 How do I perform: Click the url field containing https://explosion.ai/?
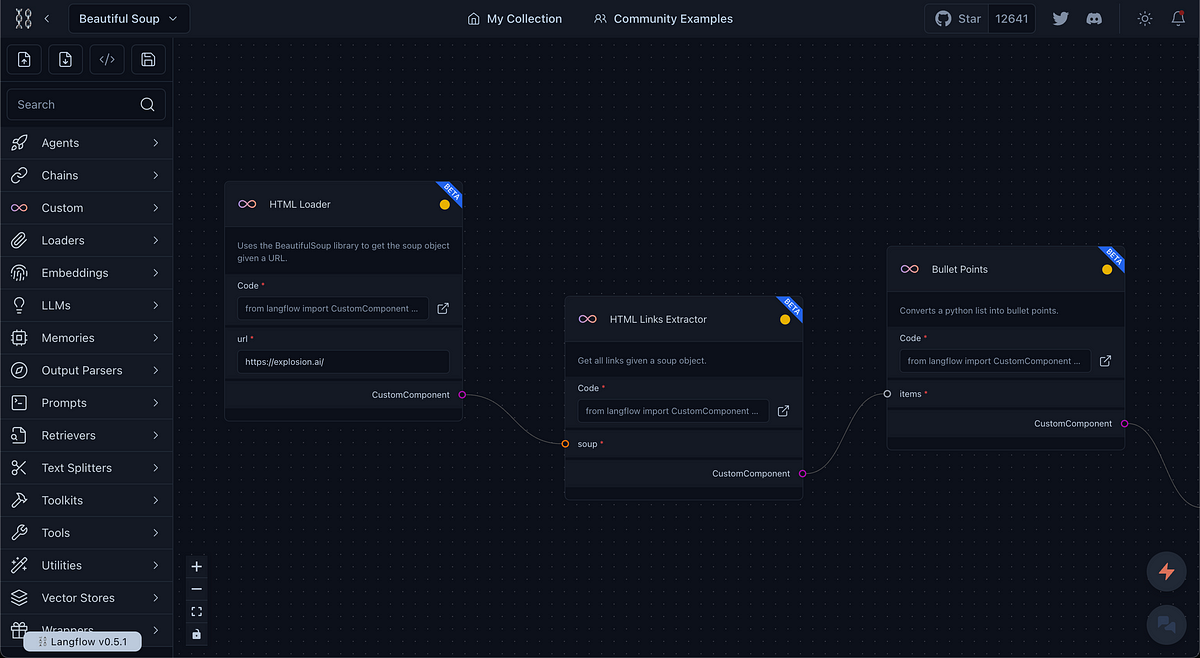point(343,361)
